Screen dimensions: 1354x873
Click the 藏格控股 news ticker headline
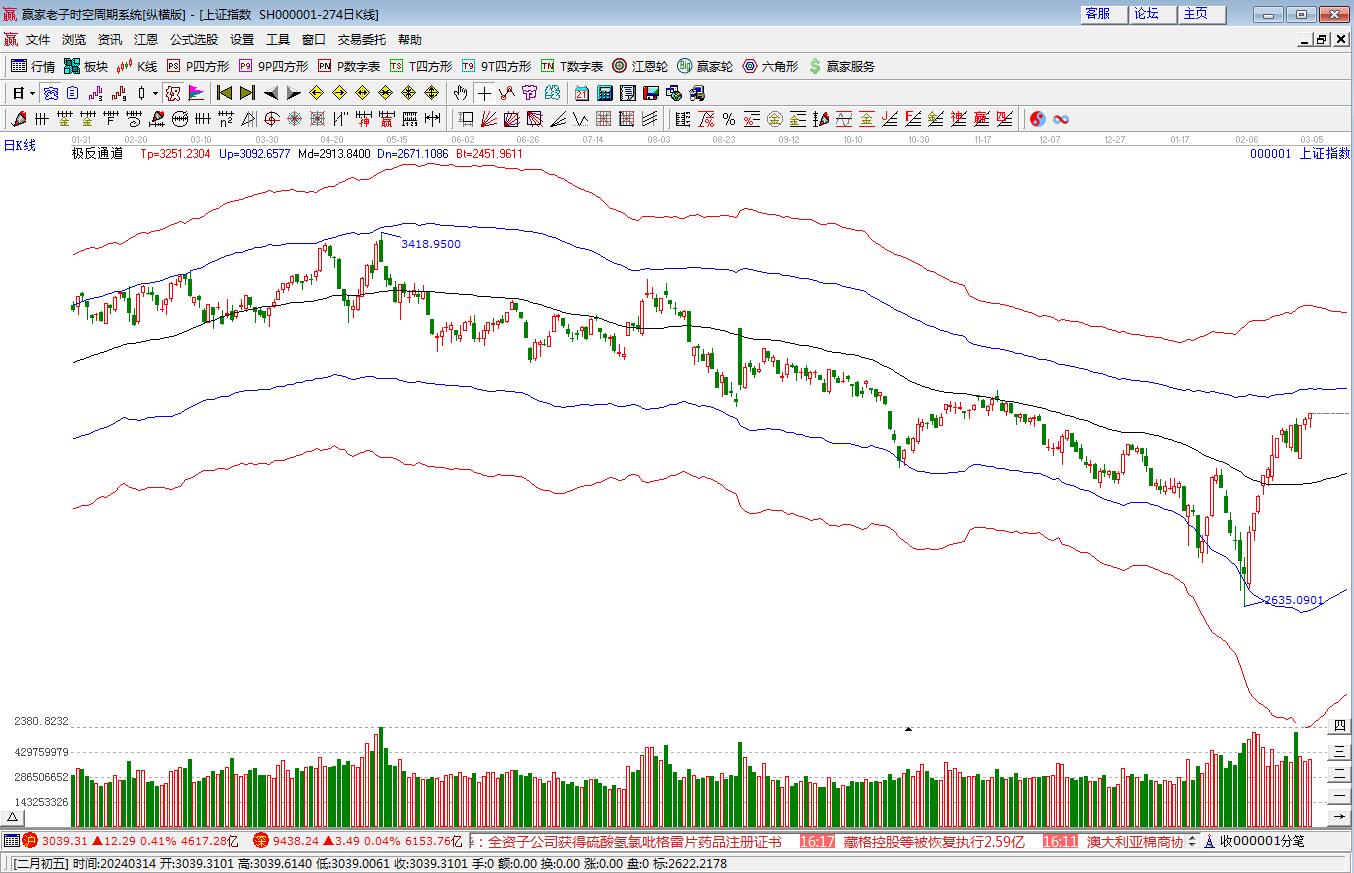point(934,842)
